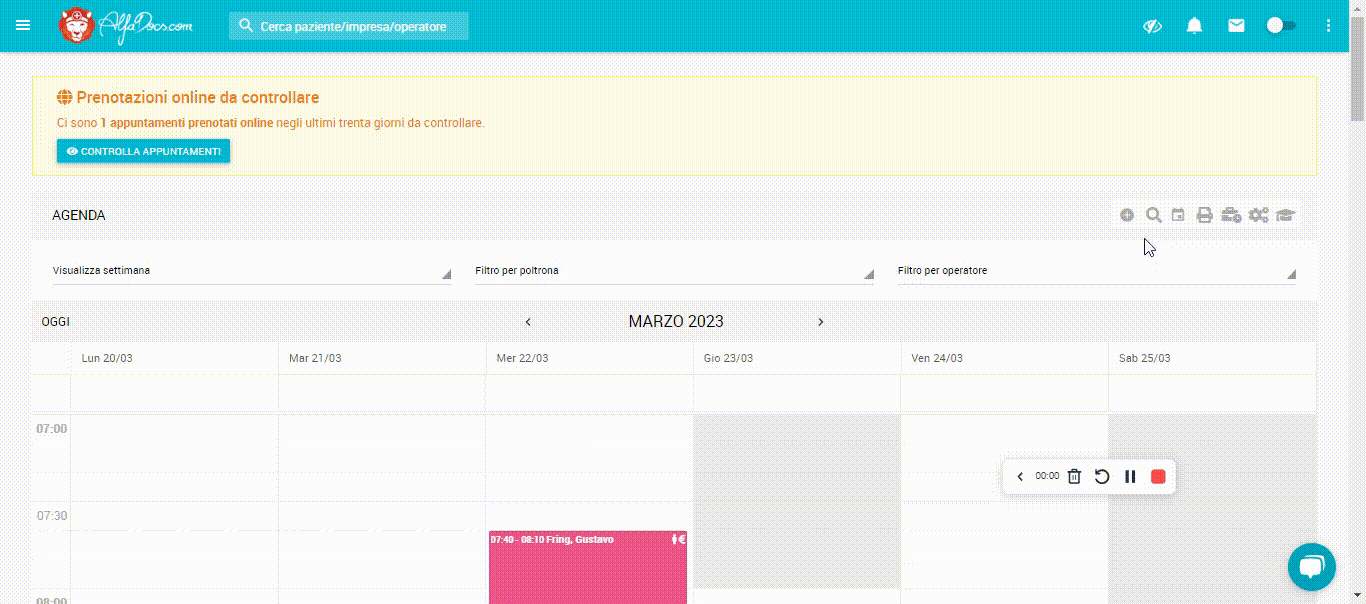This screenshot has height=604, width=1366.
Task: Click the 00:00 recording timer
Action: pos(1047,477)
